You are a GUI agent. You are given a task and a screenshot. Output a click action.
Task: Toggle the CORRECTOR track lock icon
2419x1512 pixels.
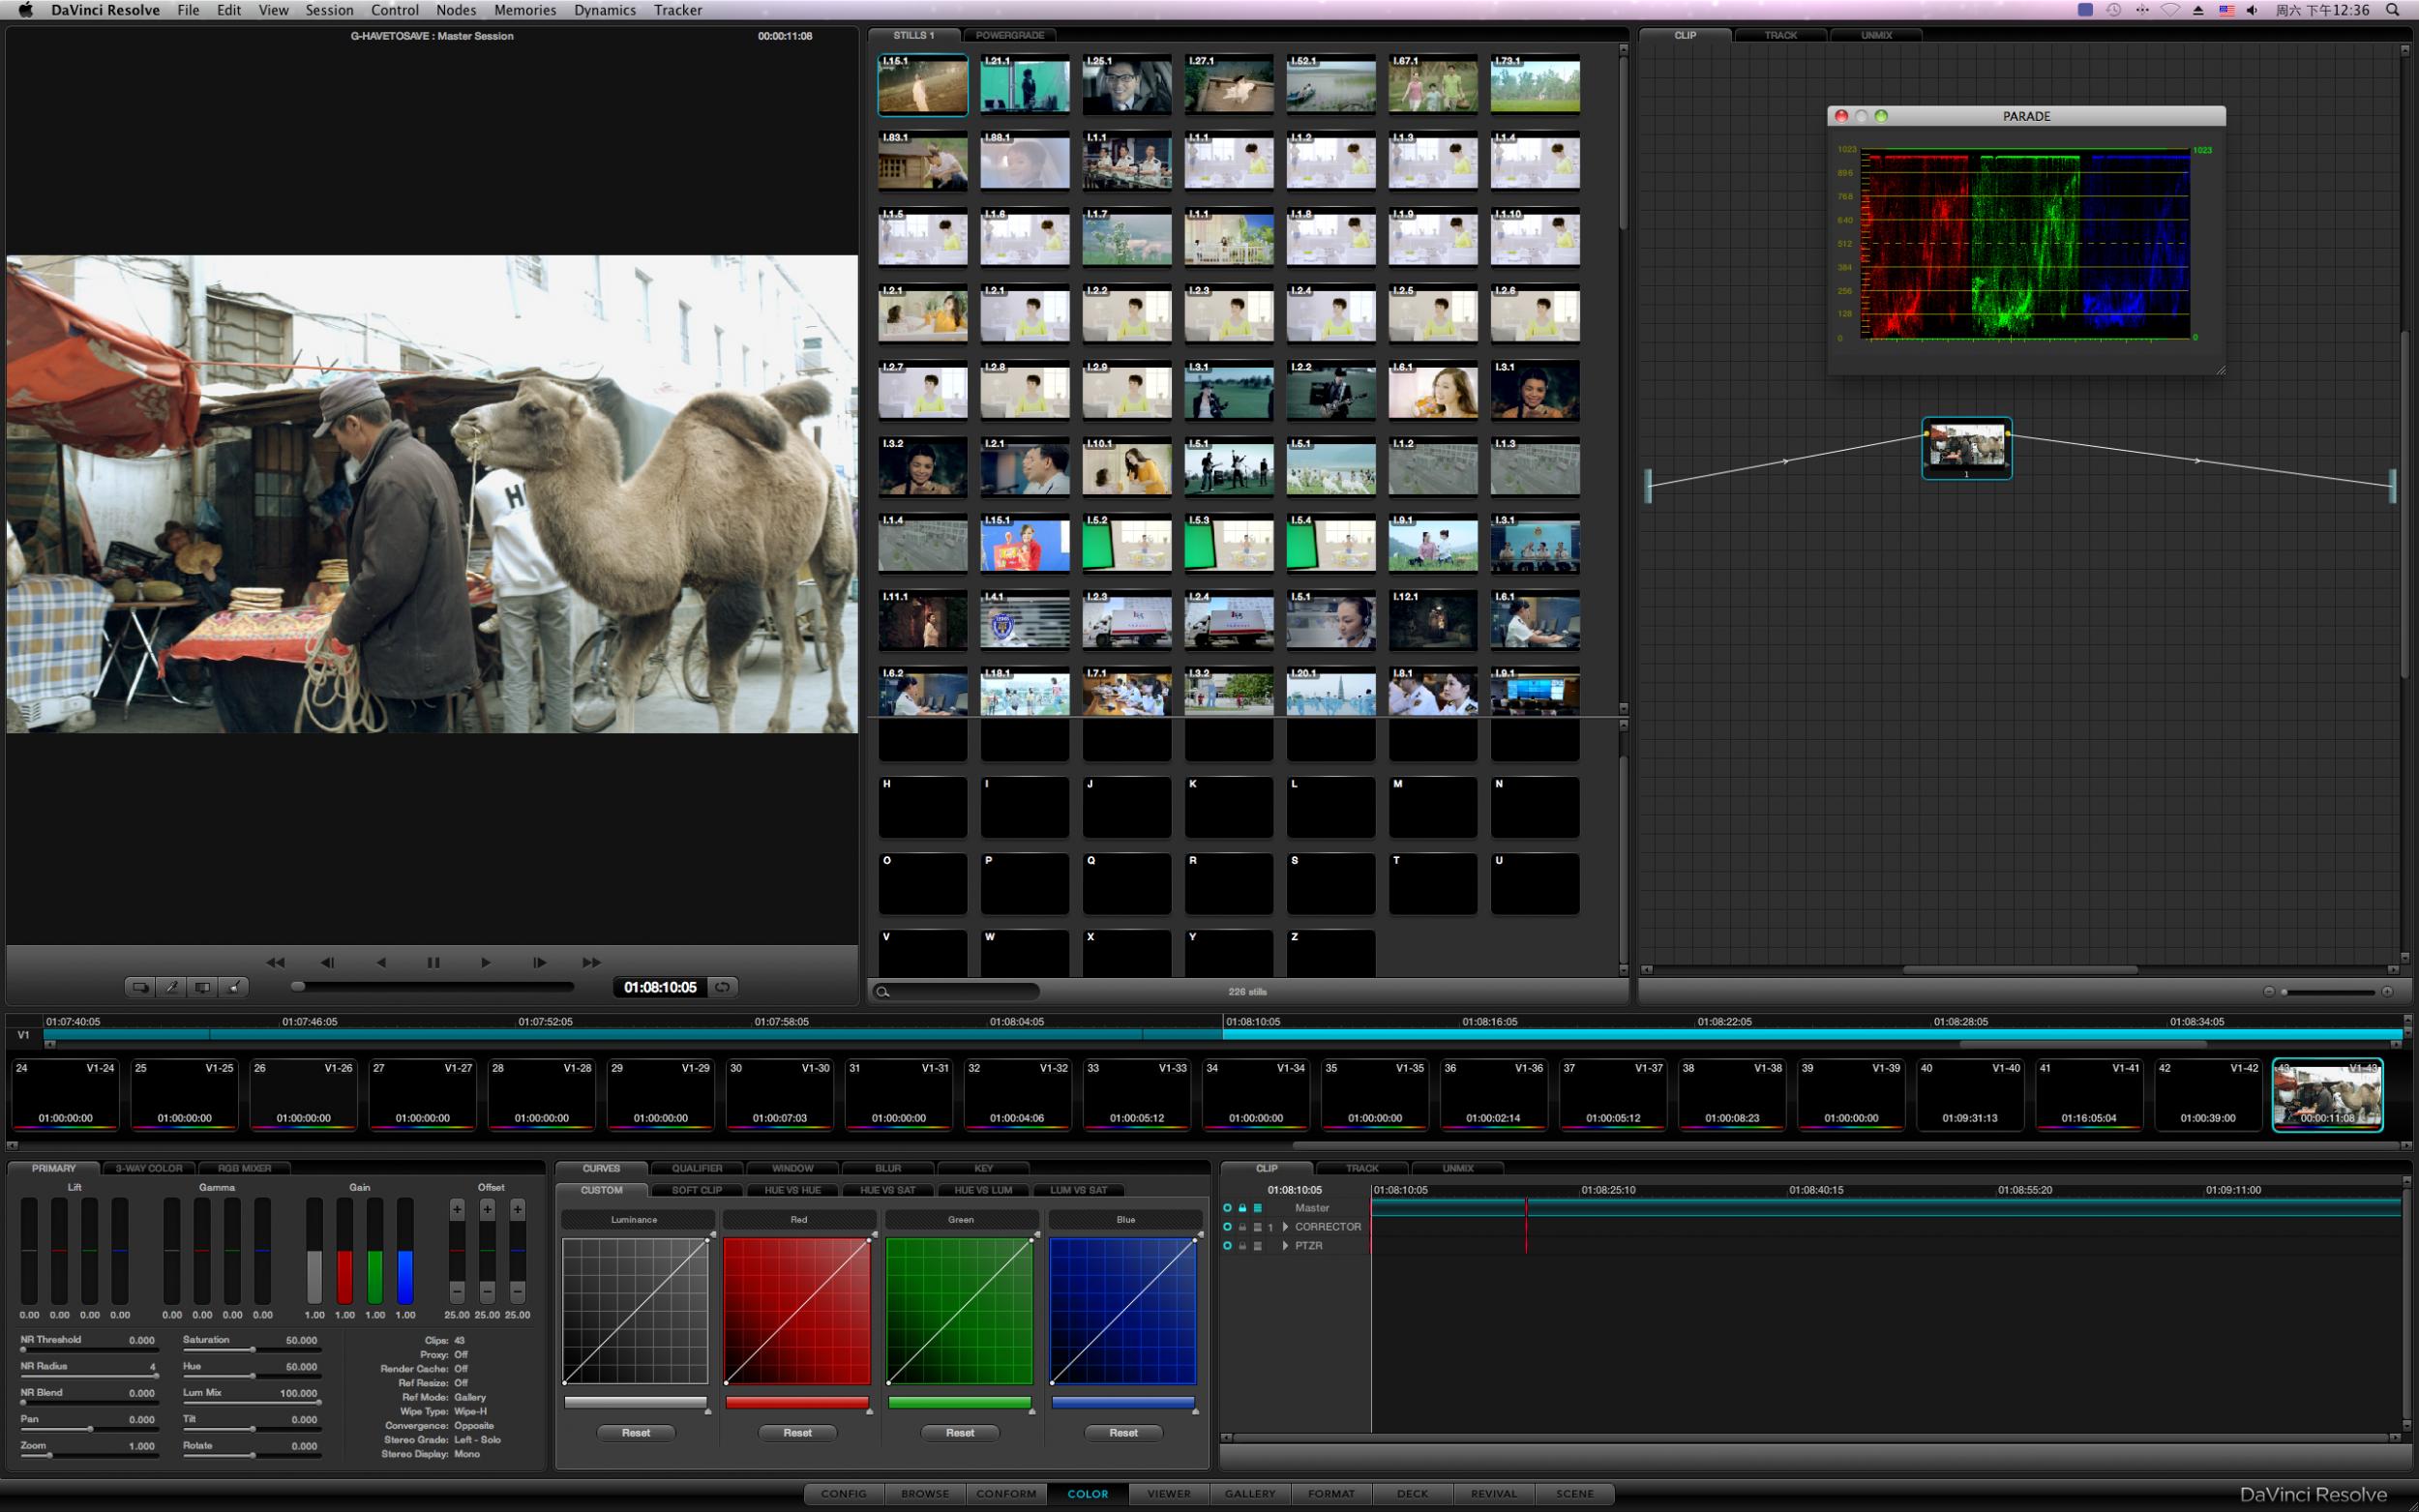click(1242, 1227)
